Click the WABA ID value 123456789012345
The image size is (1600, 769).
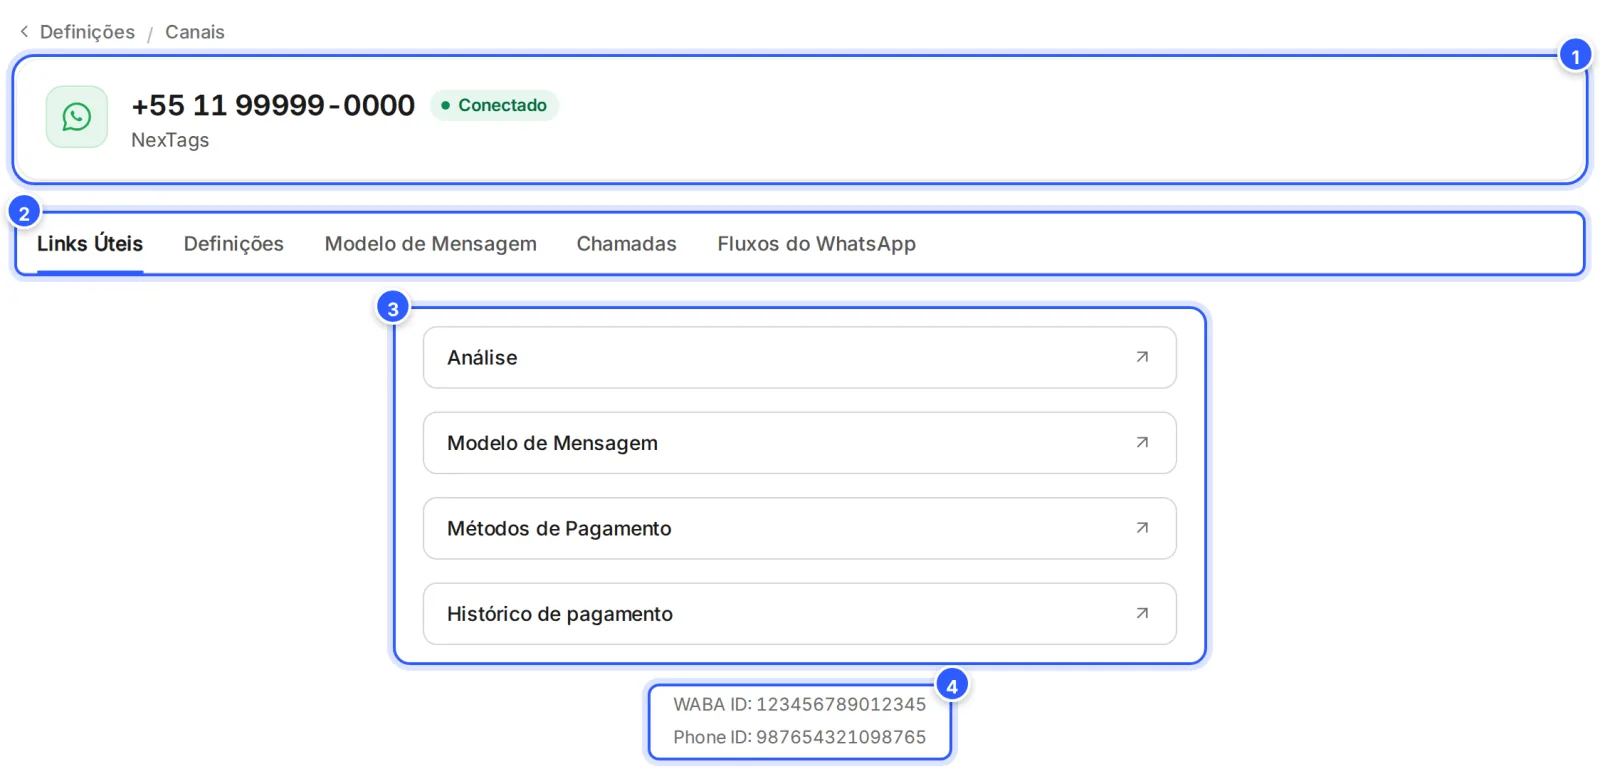point(841,704)
